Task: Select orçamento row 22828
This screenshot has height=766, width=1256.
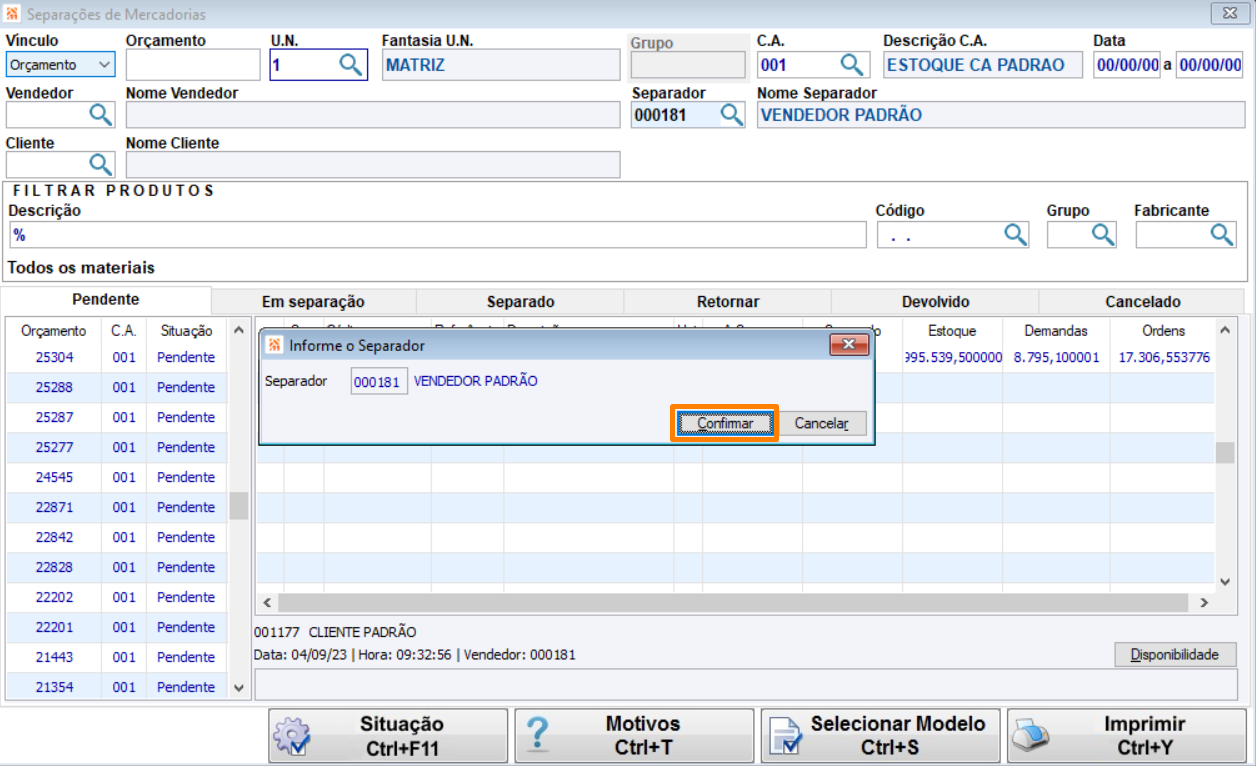Action: [x=117, y=567]
